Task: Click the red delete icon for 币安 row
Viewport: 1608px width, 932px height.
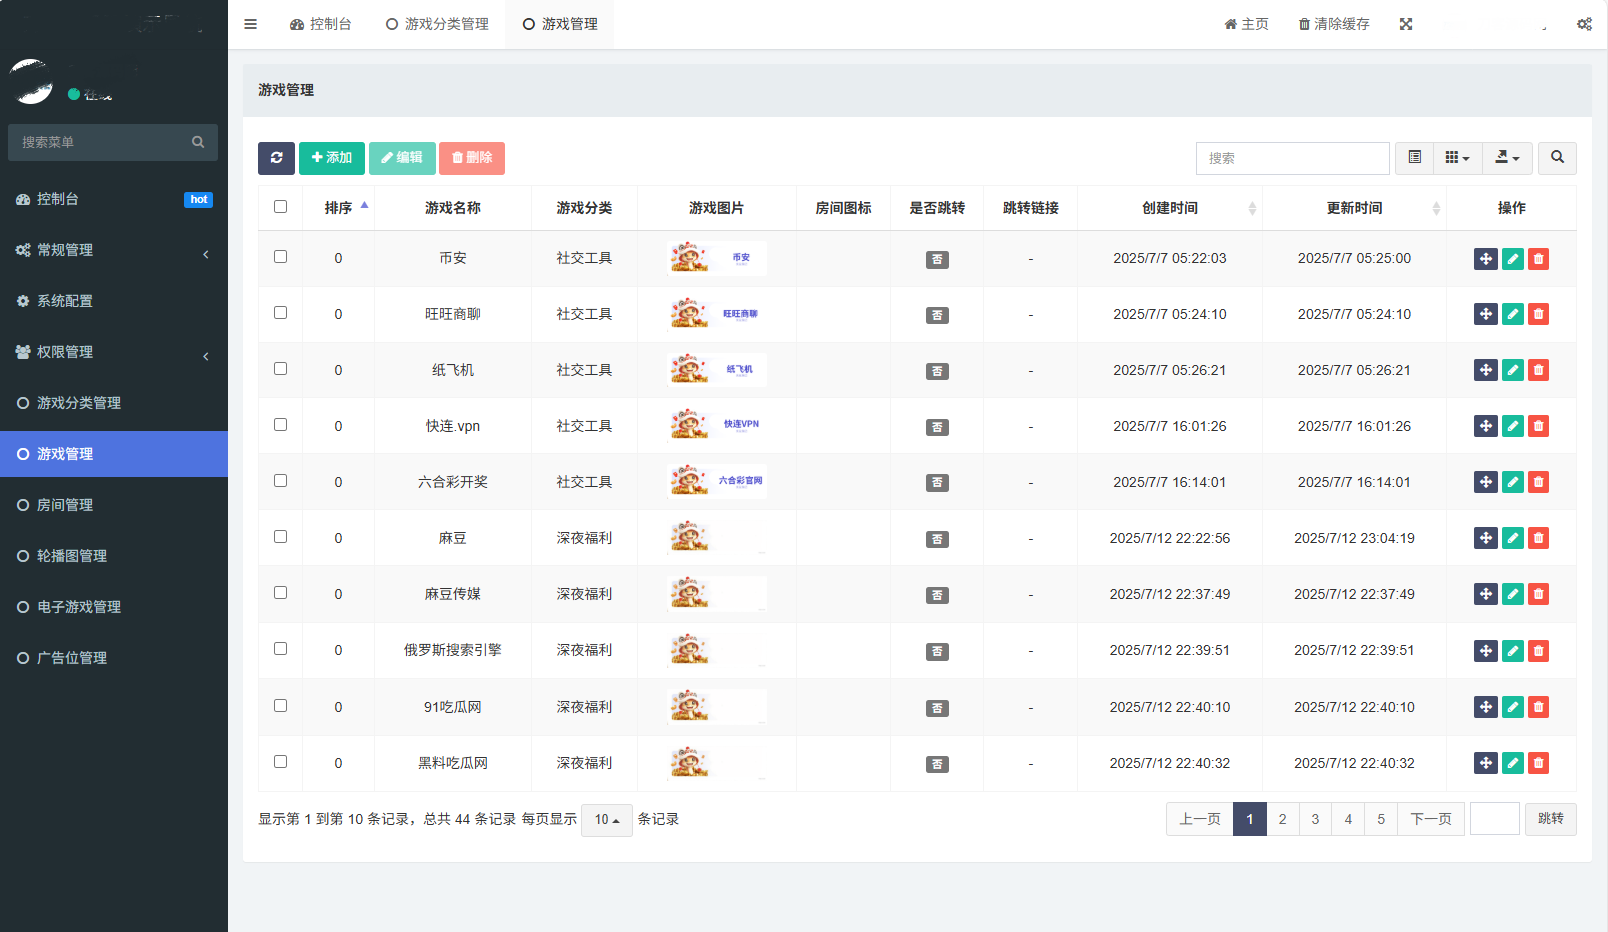Action: pyautogui.click(x=1539, y=259)
